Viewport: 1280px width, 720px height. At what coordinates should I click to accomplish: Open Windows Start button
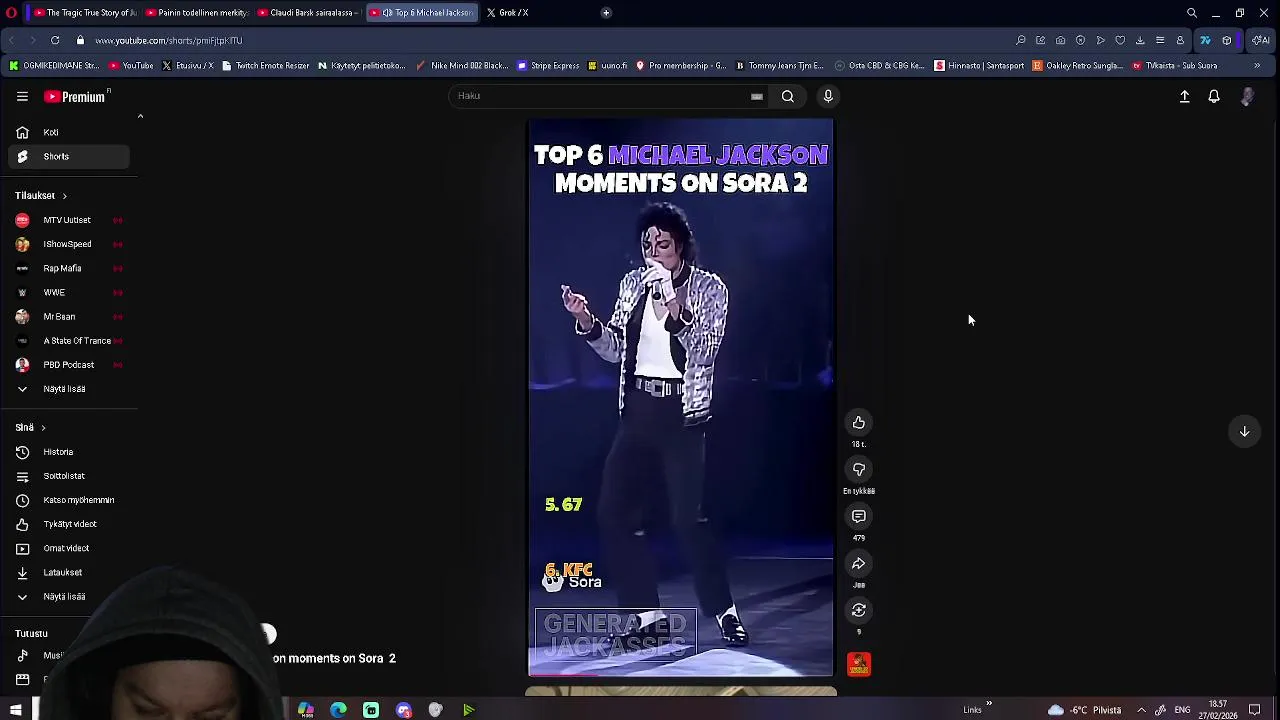(15, 710)
